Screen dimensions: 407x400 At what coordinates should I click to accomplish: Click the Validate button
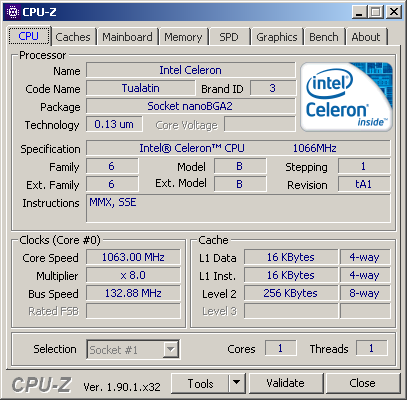coord(286,384)
